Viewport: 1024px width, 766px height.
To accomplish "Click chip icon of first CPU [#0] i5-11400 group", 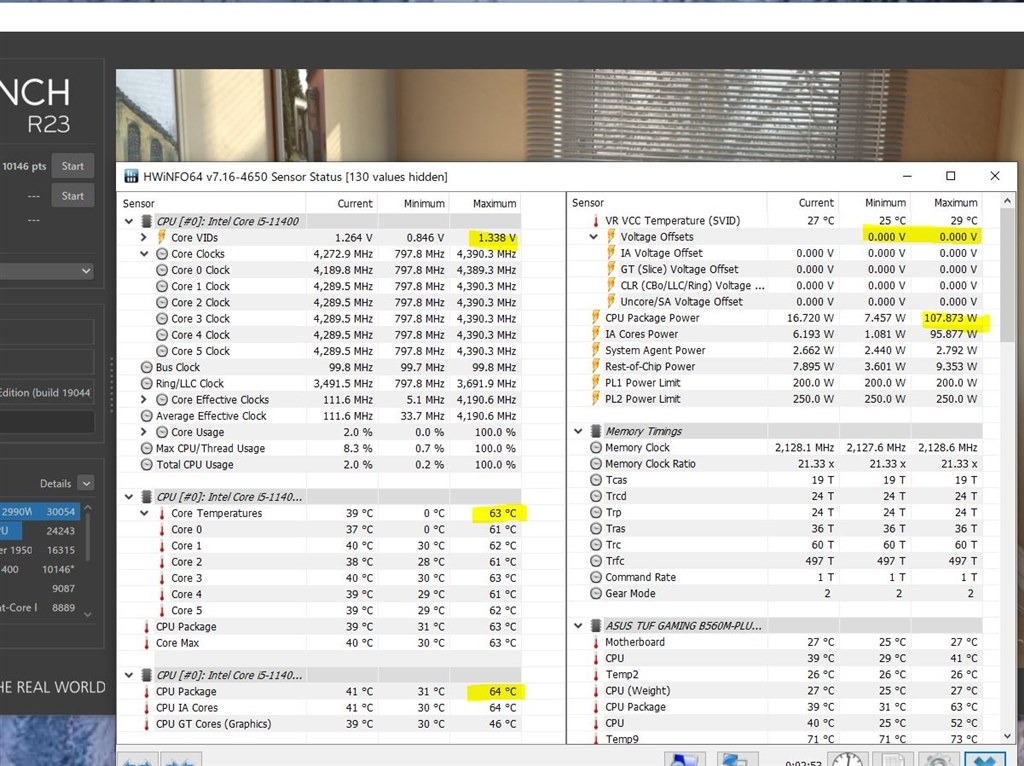I will coord(147,221).
